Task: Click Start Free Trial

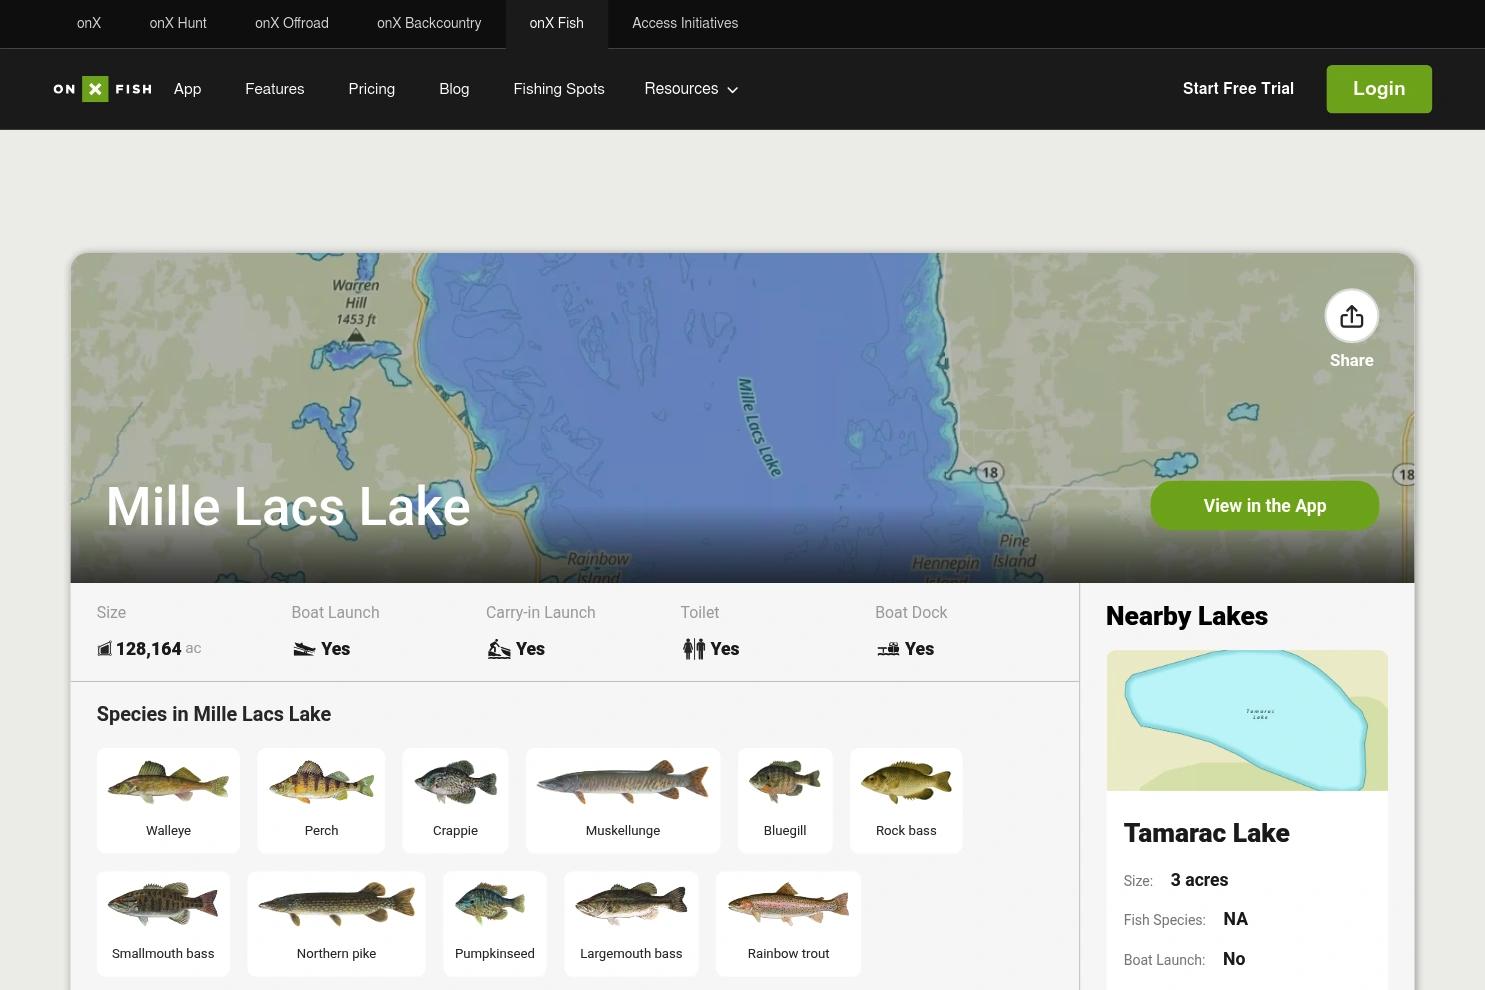Action: coord(1238,88)
